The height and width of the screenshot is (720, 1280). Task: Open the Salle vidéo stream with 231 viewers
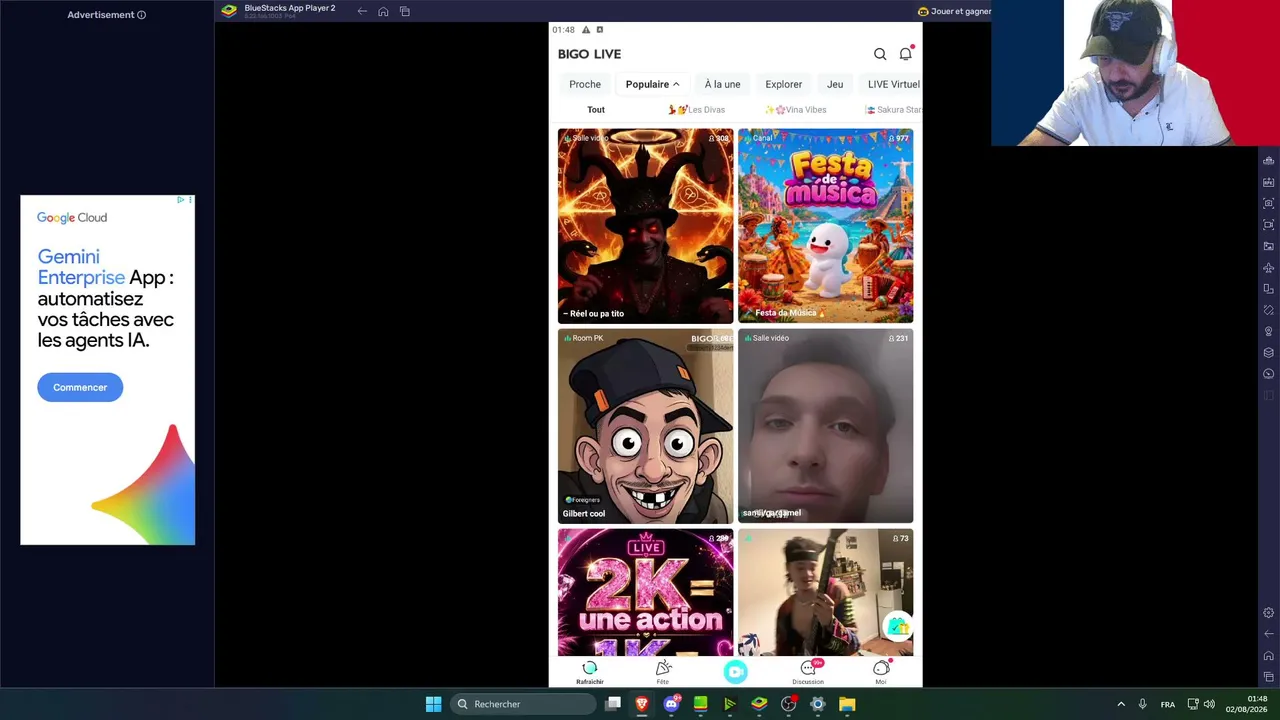coord(825,426)
